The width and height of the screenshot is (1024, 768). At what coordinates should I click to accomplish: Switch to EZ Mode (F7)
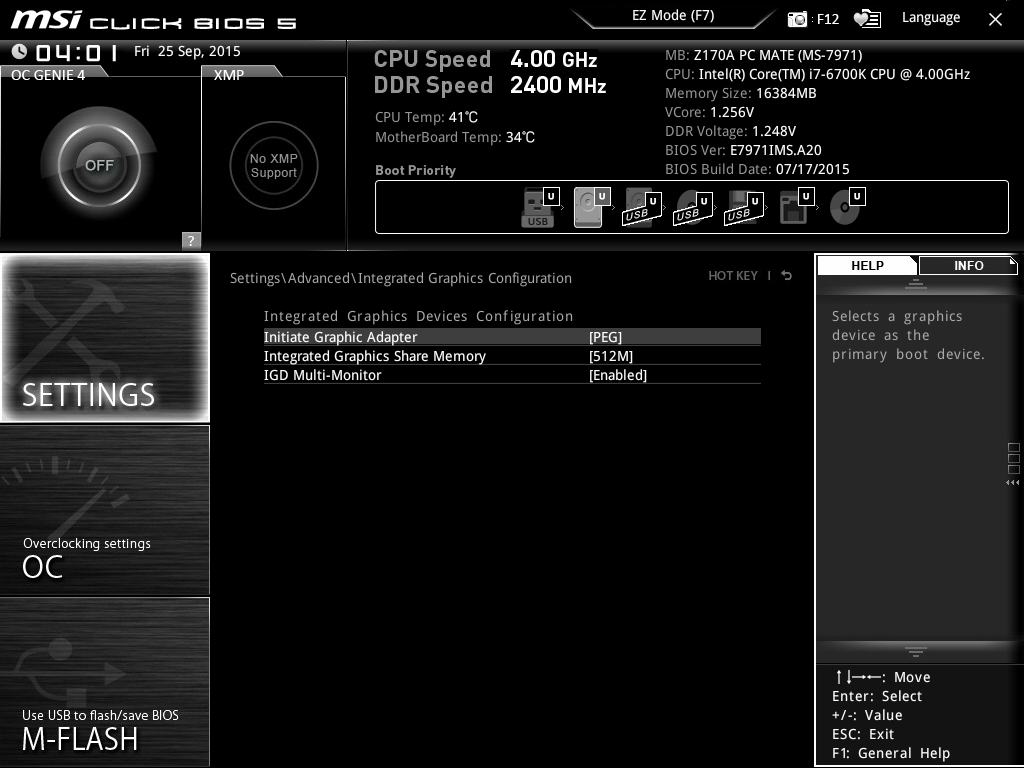pyautogui.click(x=673, y=16)
